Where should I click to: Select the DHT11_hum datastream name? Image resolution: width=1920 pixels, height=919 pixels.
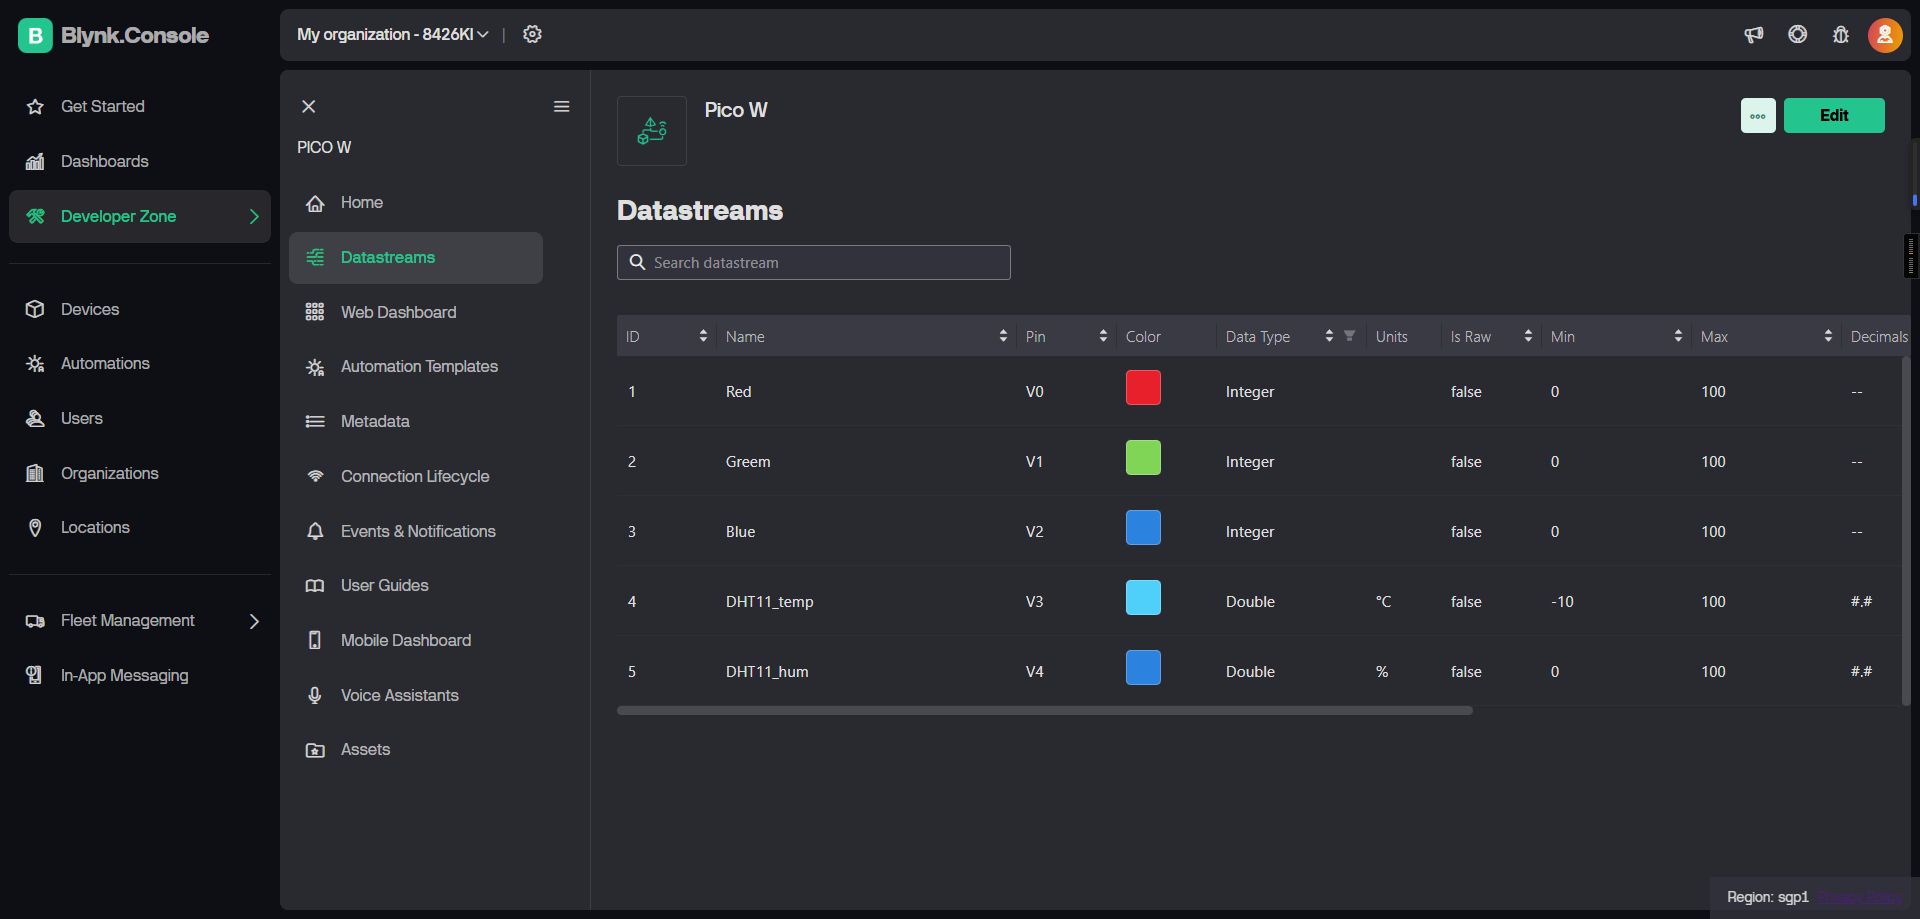click(x=767, y=672)
